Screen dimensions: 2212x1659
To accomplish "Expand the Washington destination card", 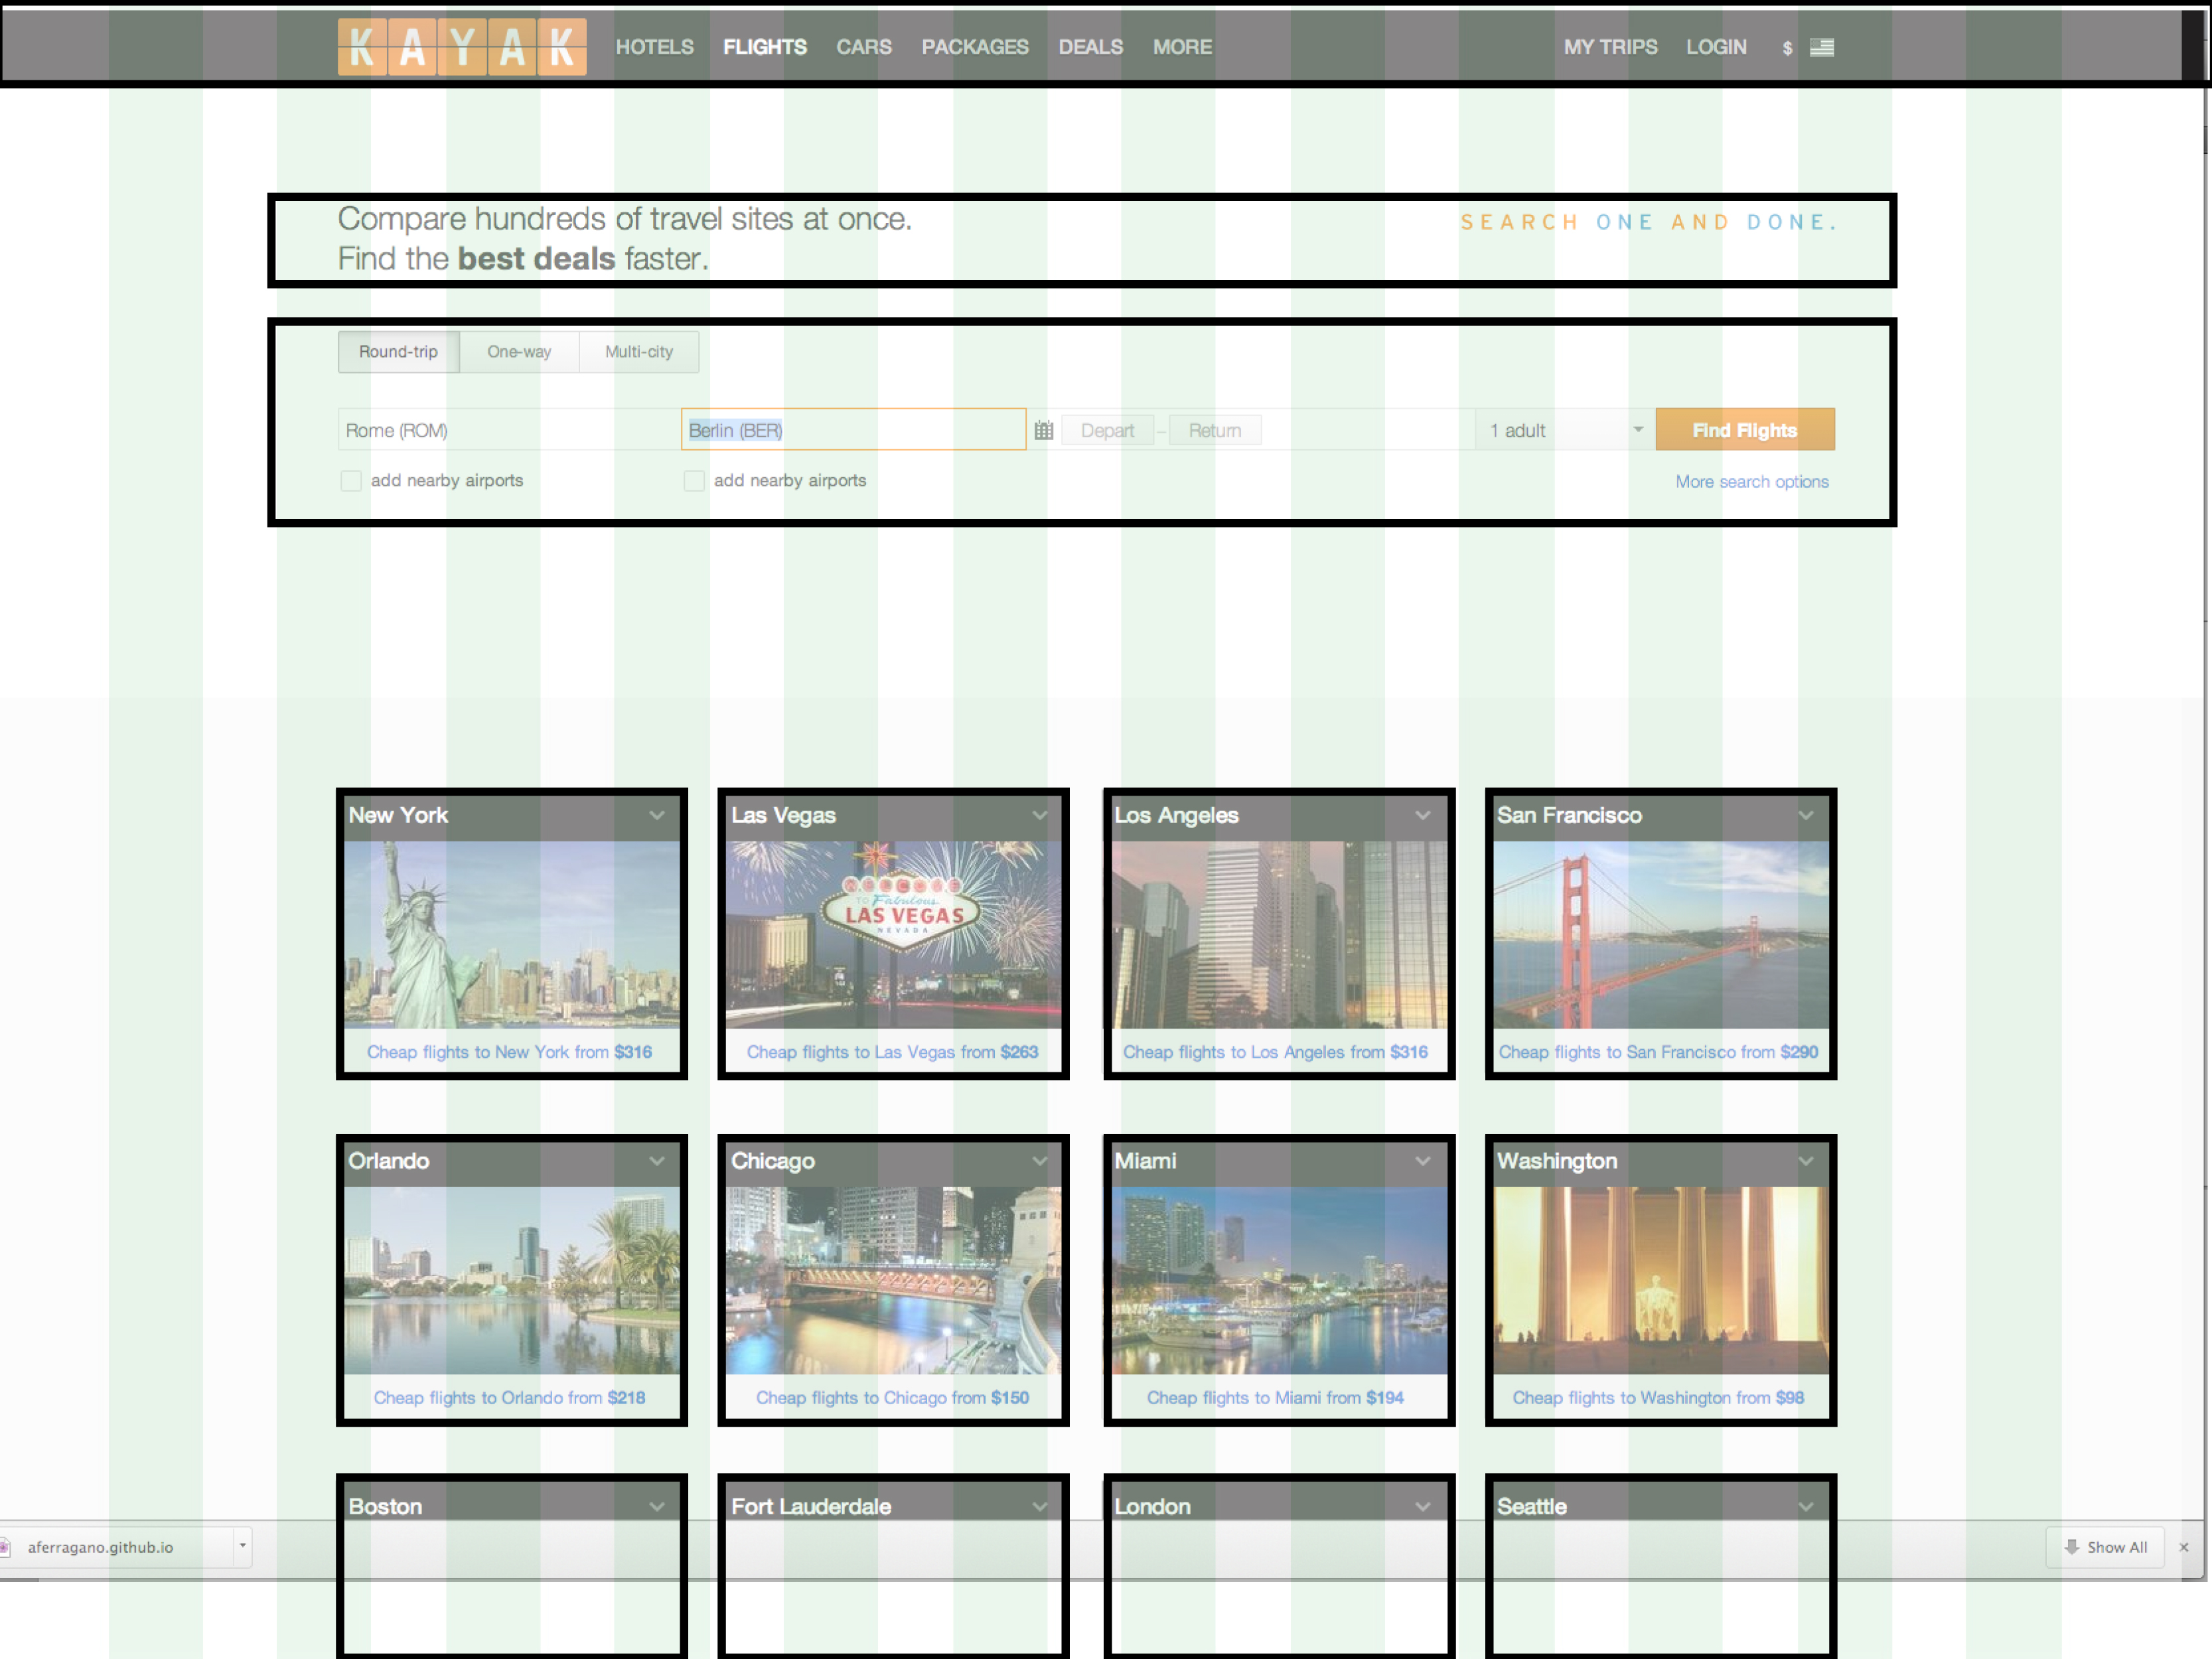I will pyautogui.click(x=1803, y=1161).
